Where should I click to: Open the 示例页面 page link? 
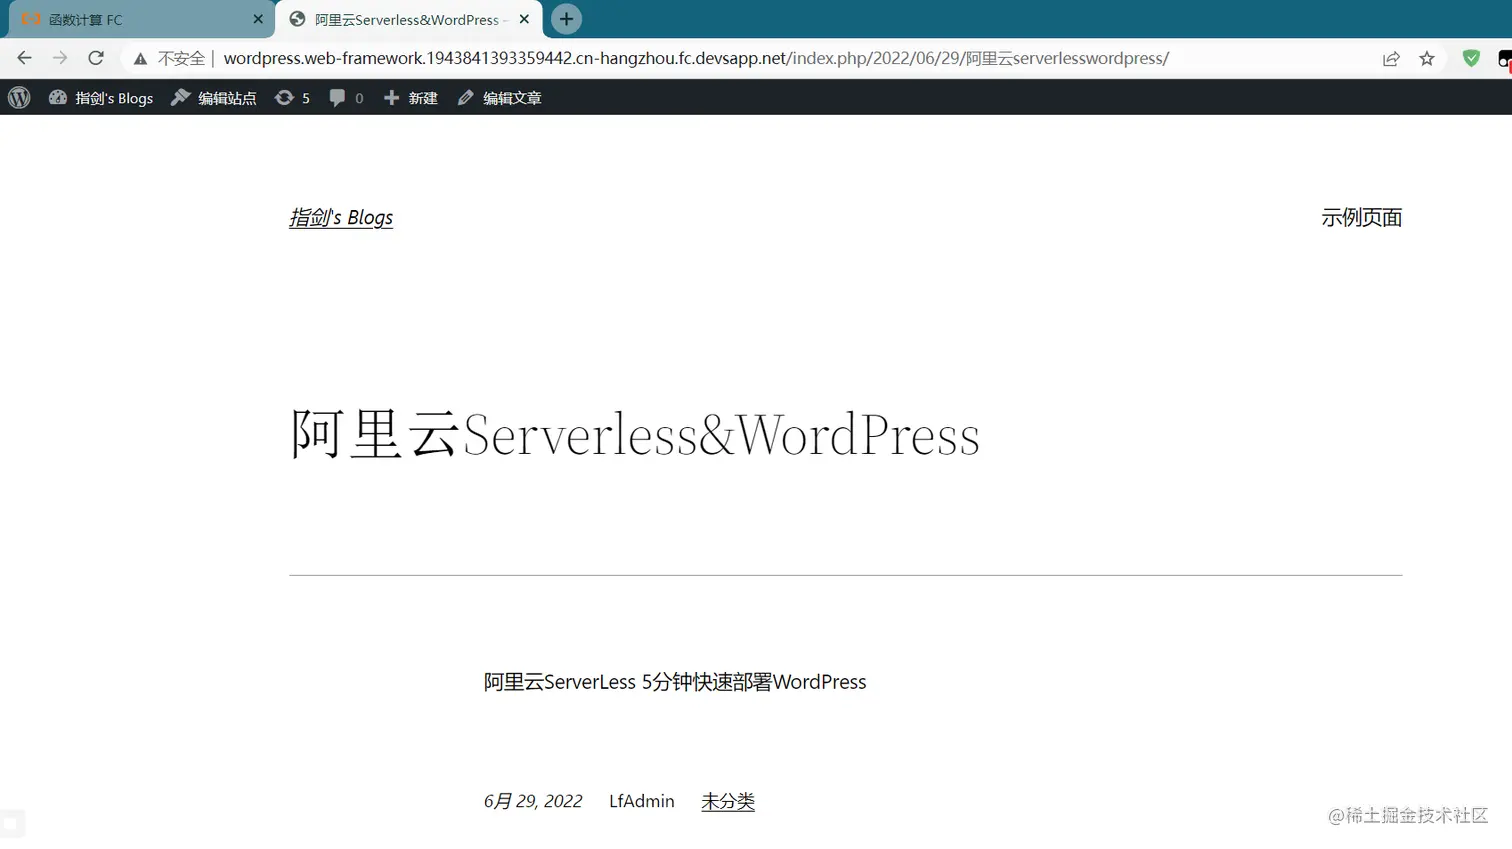tap(1362, 217)
